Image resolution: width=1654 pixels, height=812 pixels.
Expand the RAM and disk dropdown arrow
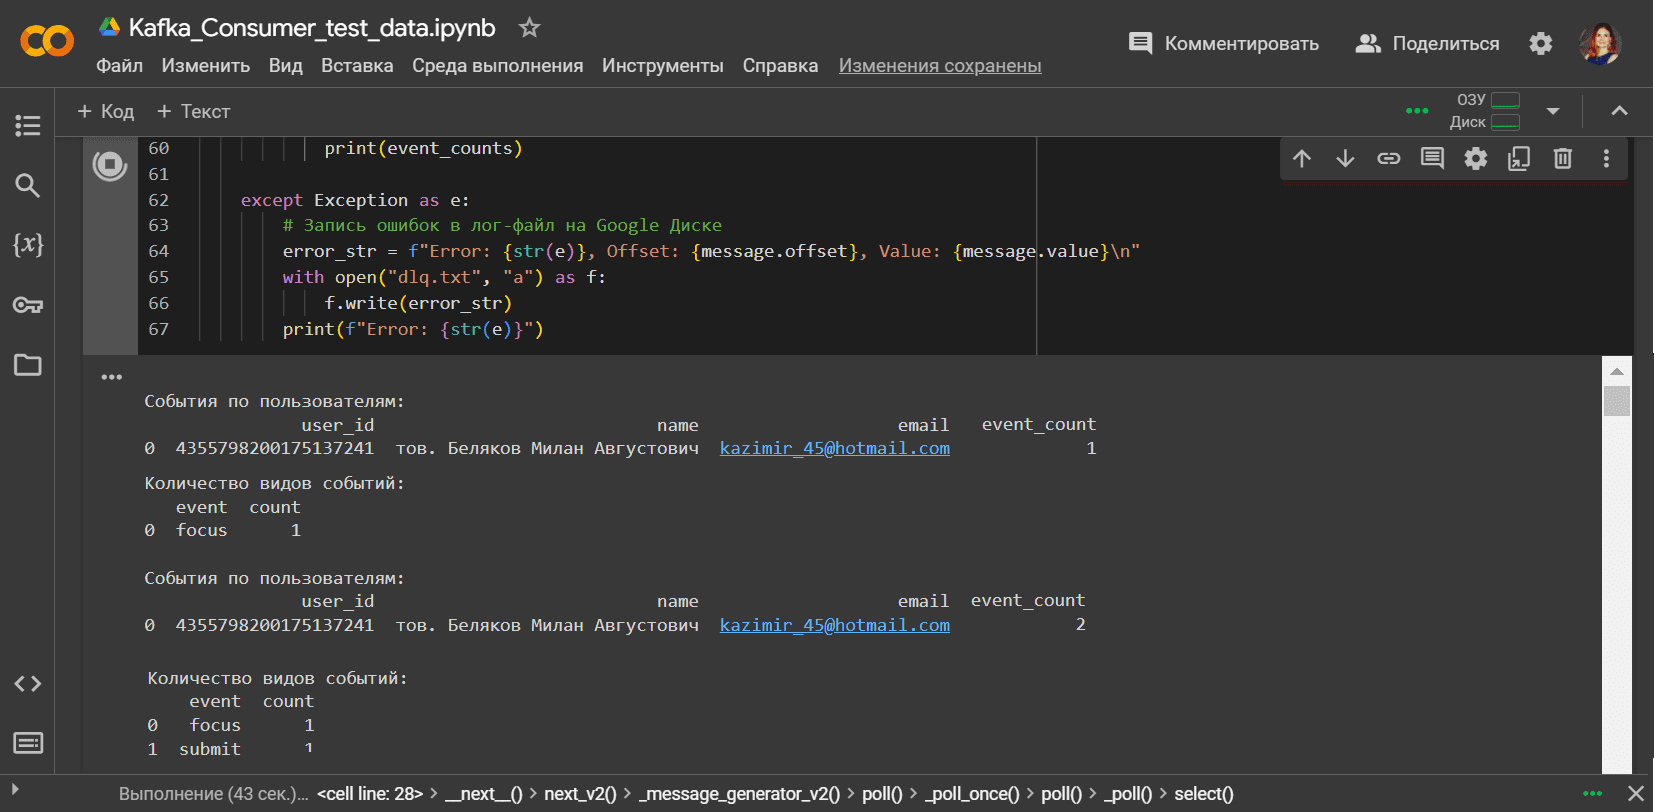(1553, 111)
